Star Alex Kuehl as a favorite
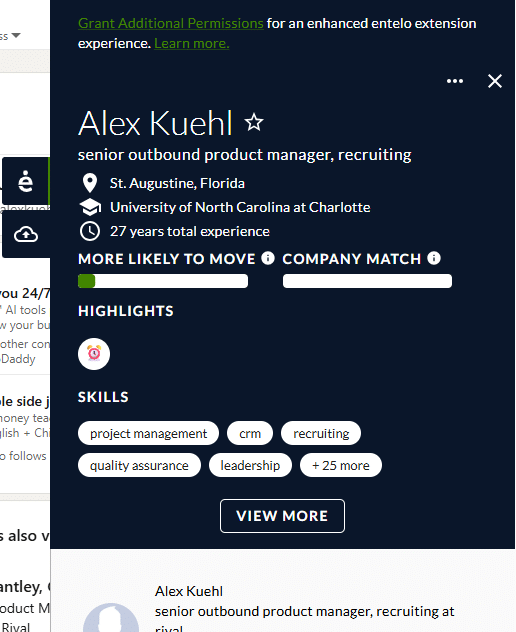516x632 pixels. click(254, 122)
